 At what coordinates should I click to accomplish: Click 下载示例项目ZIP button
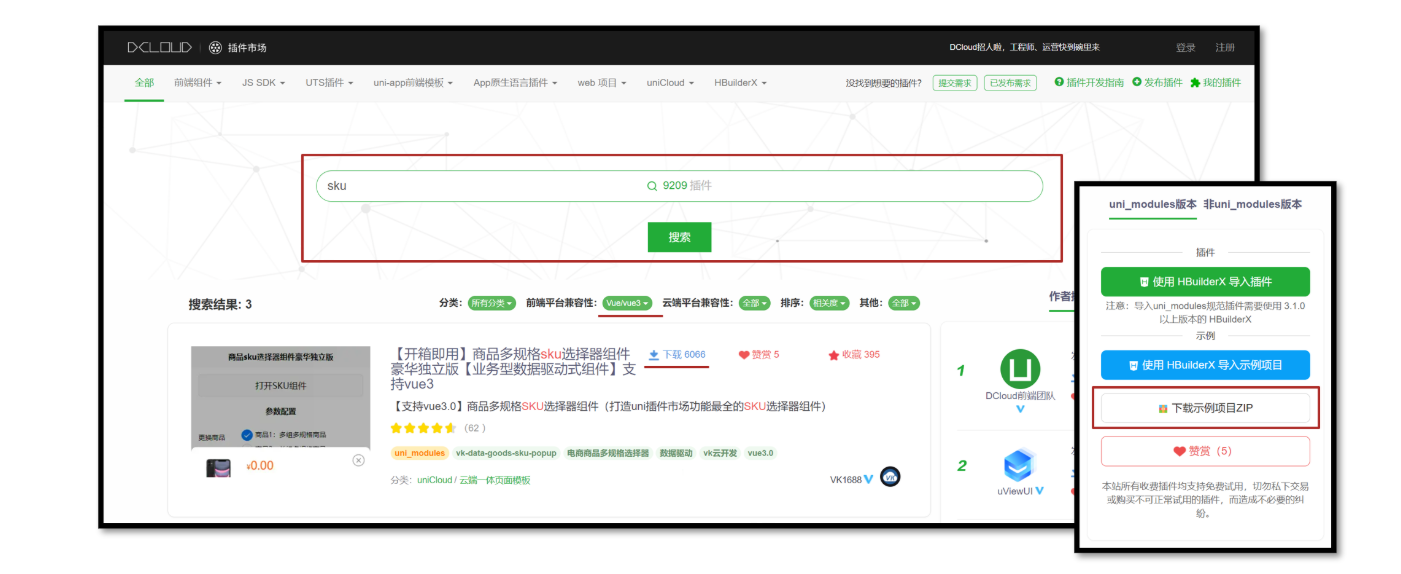coord(1205,408)
